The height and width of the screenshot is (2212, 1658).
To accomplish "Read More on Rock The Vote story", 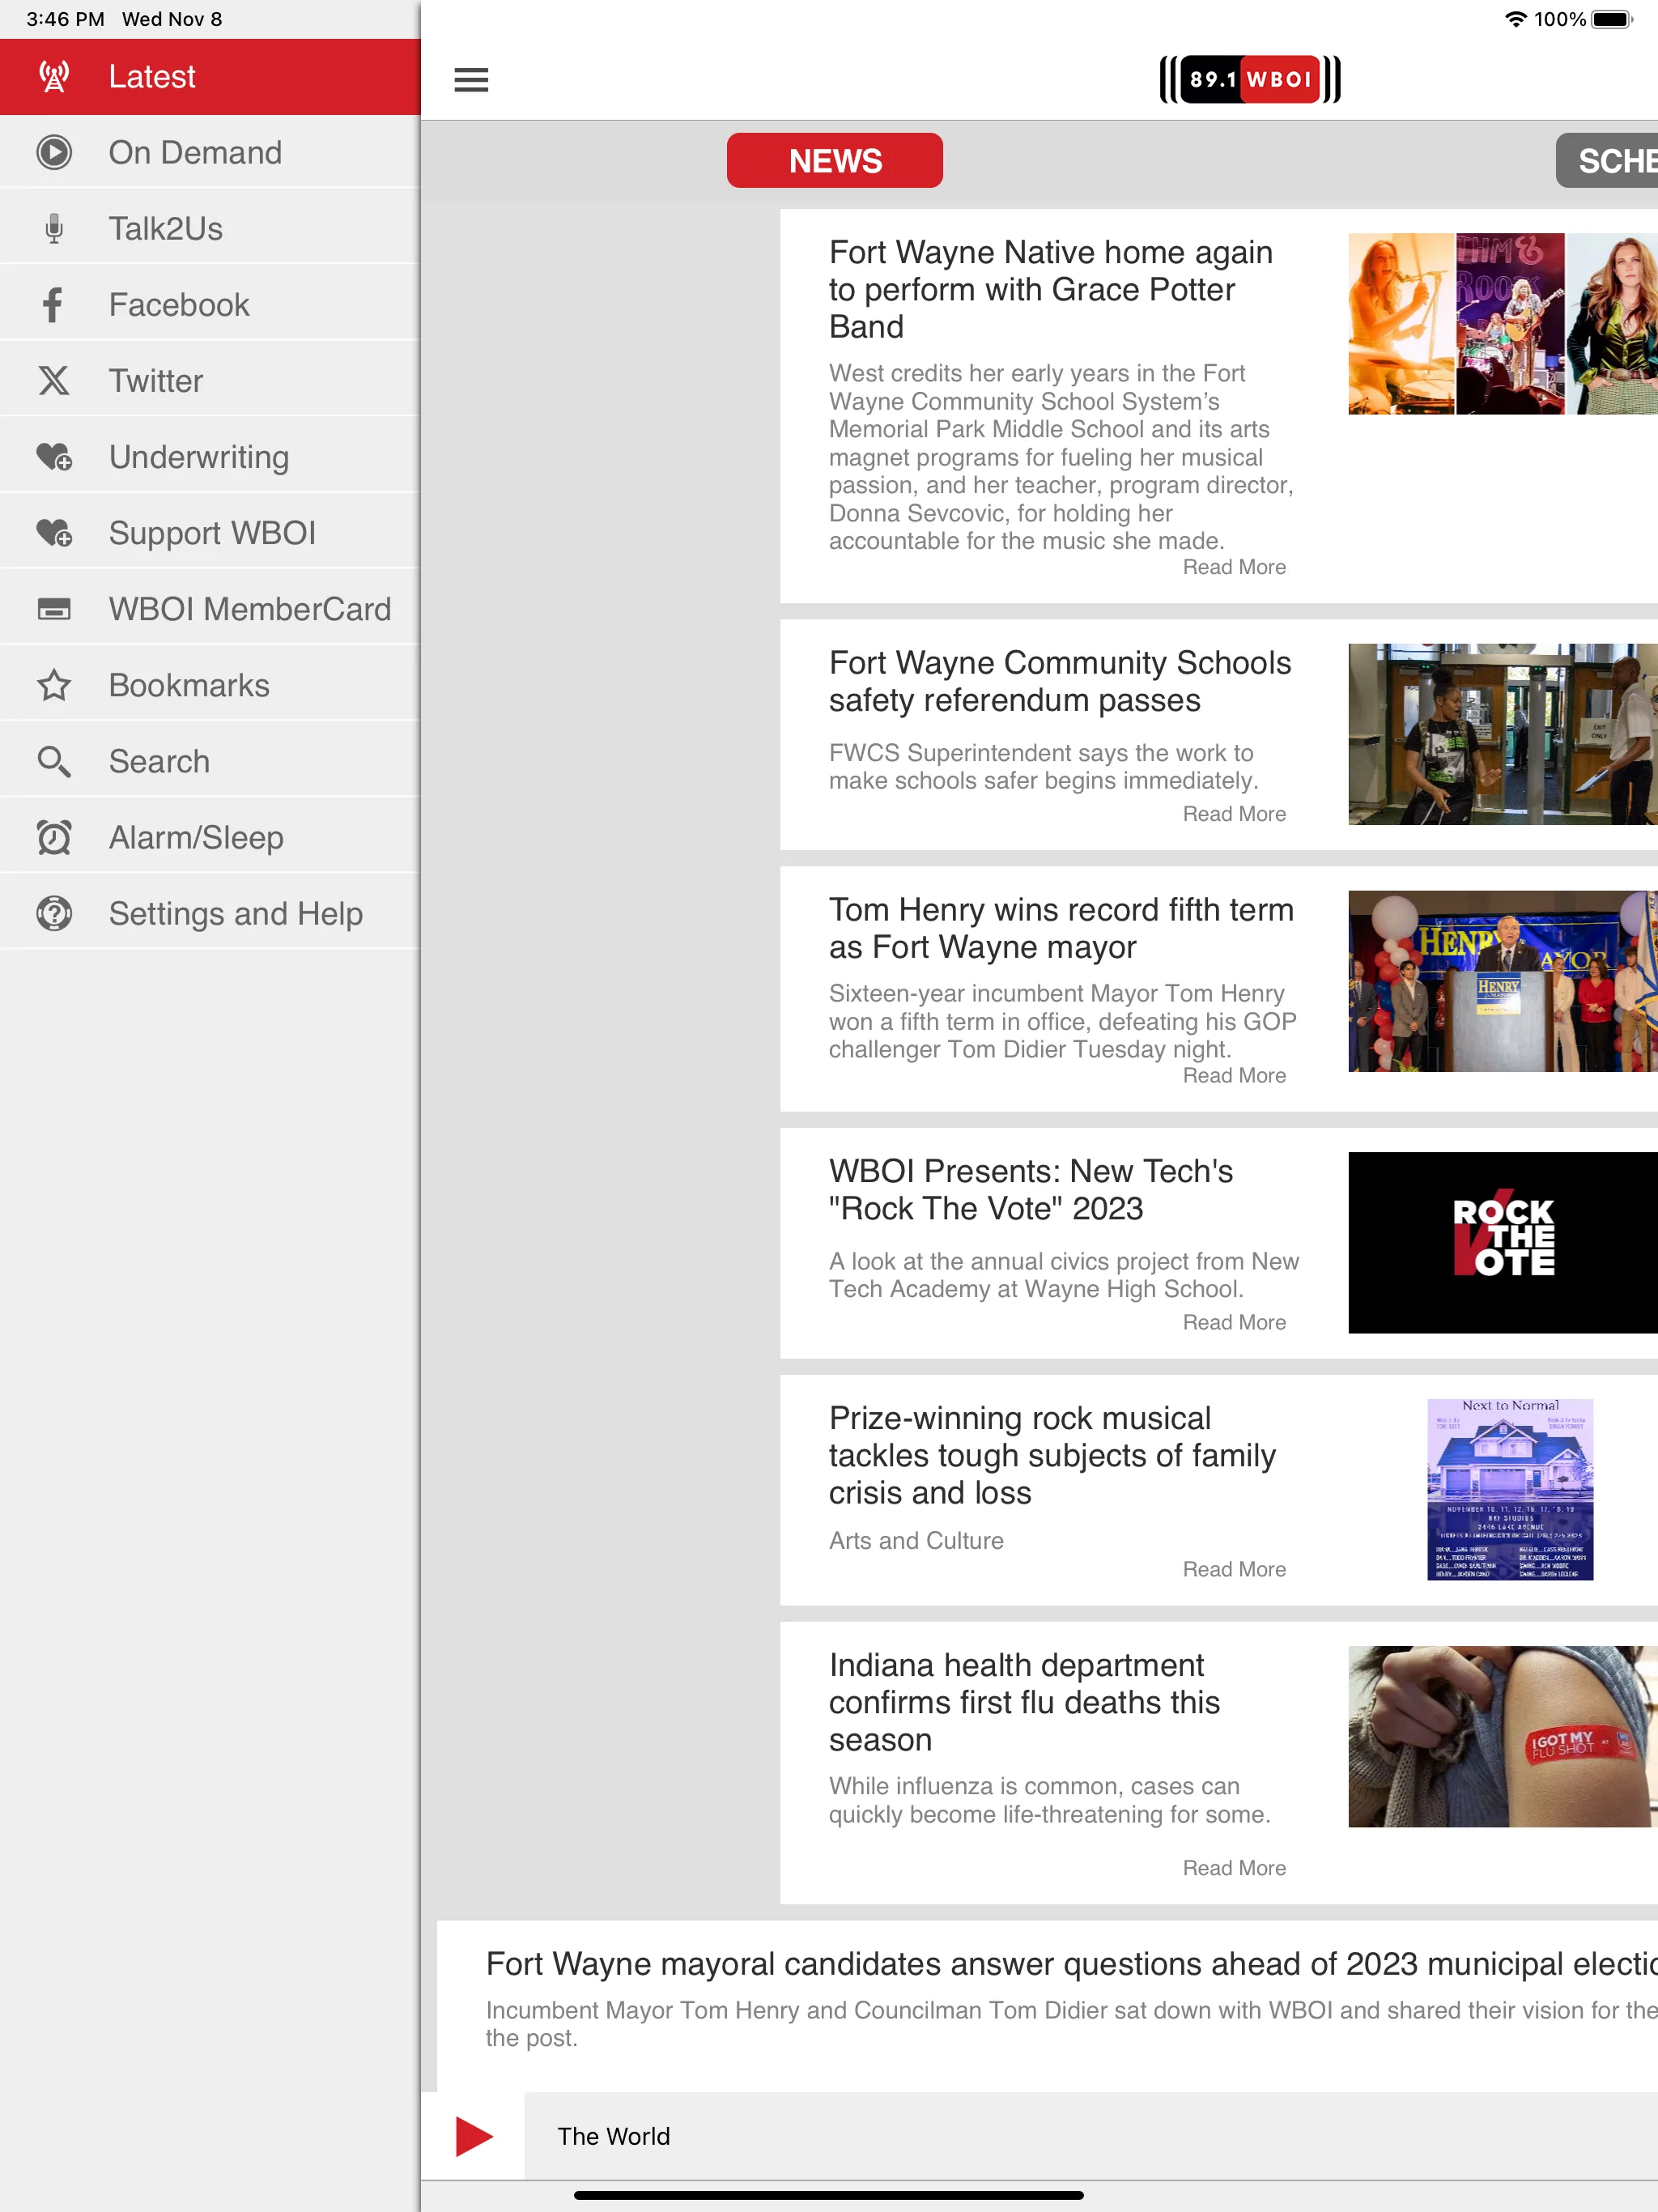I will click(x=1234, y=1322).
